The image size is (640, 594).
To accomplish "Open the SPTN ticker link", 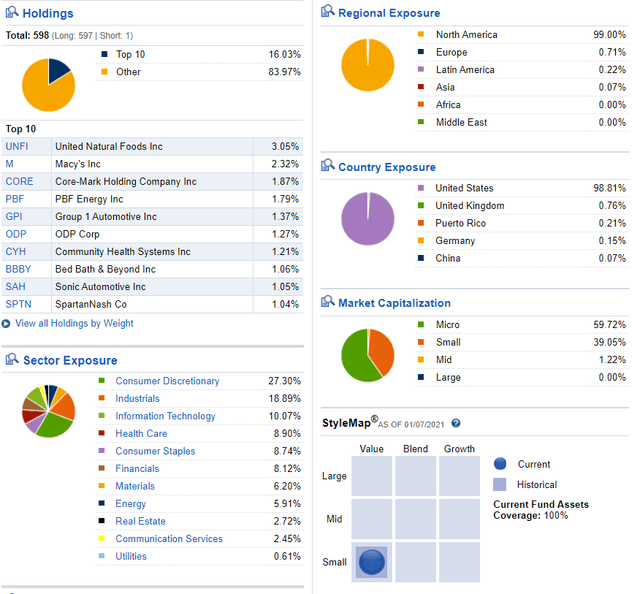I will point(18,304).
